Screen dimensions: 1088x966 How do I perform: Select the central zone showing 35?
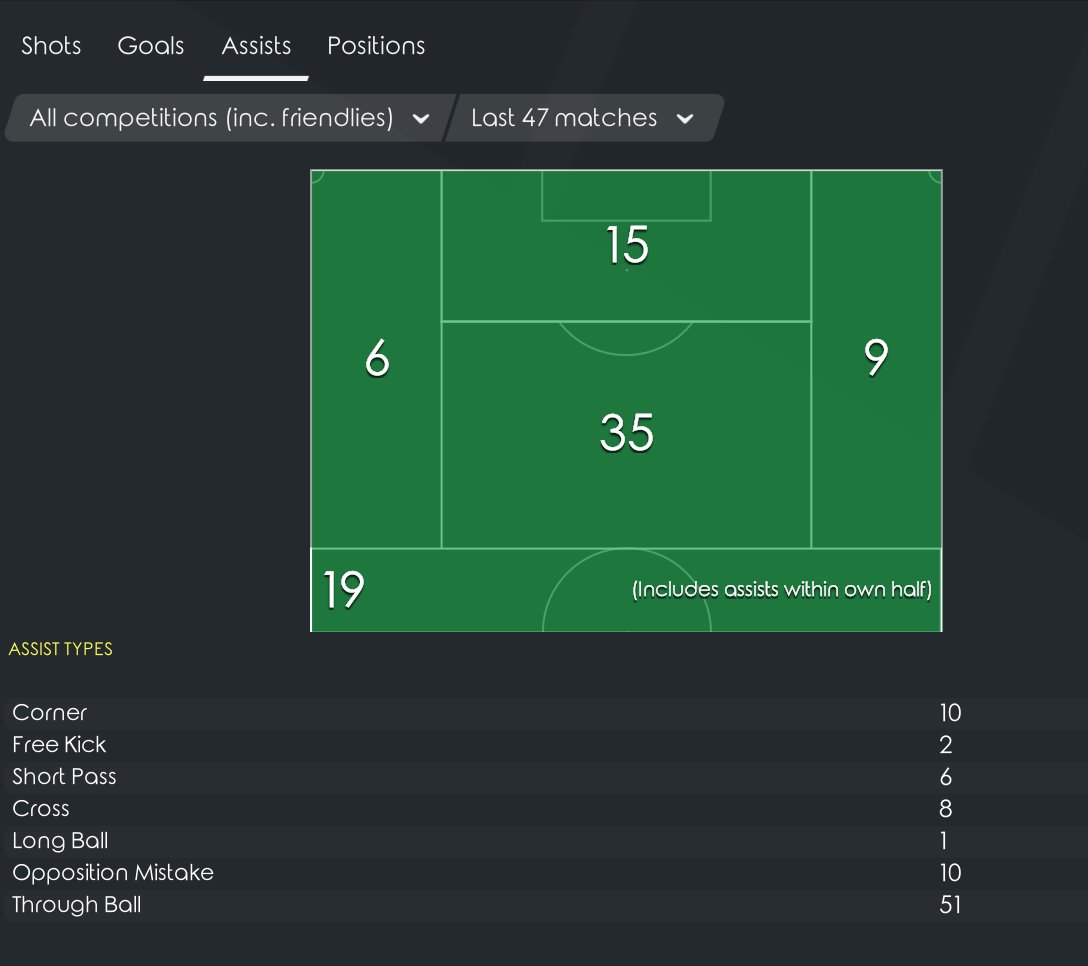[x=626, y=434]
